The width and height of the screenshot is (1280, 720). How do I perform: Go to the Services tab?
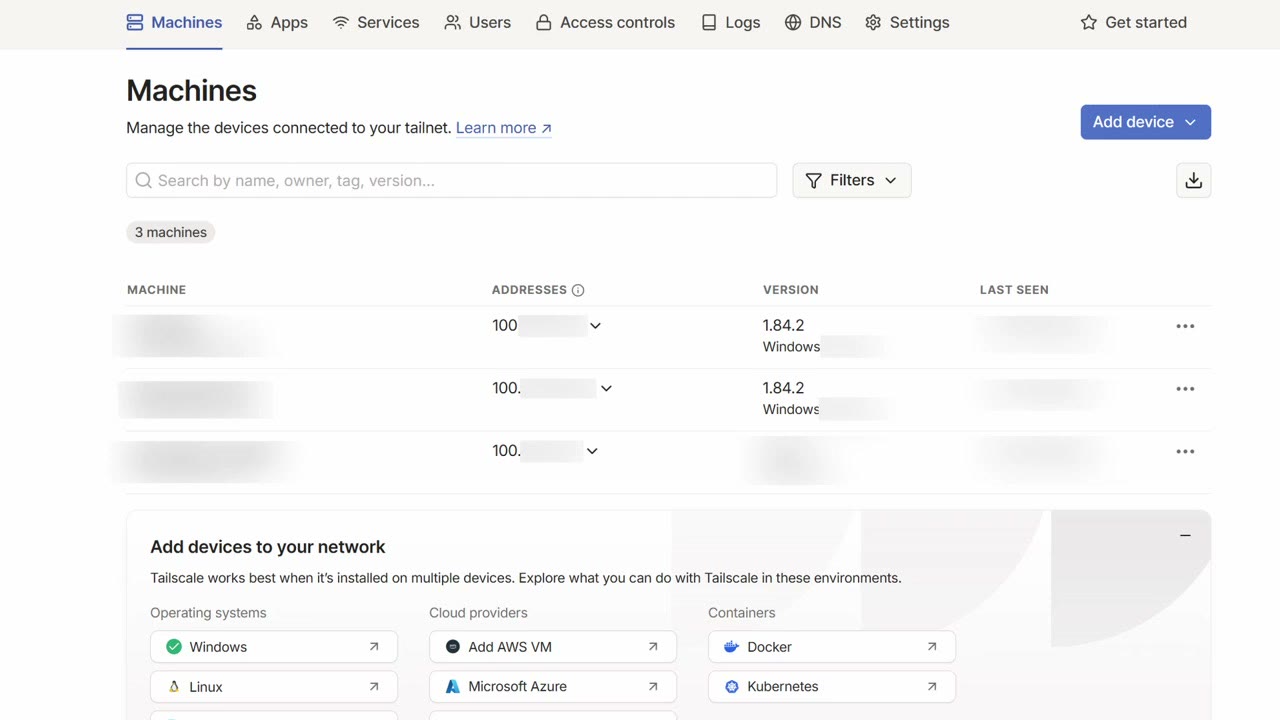coord(376,22)
